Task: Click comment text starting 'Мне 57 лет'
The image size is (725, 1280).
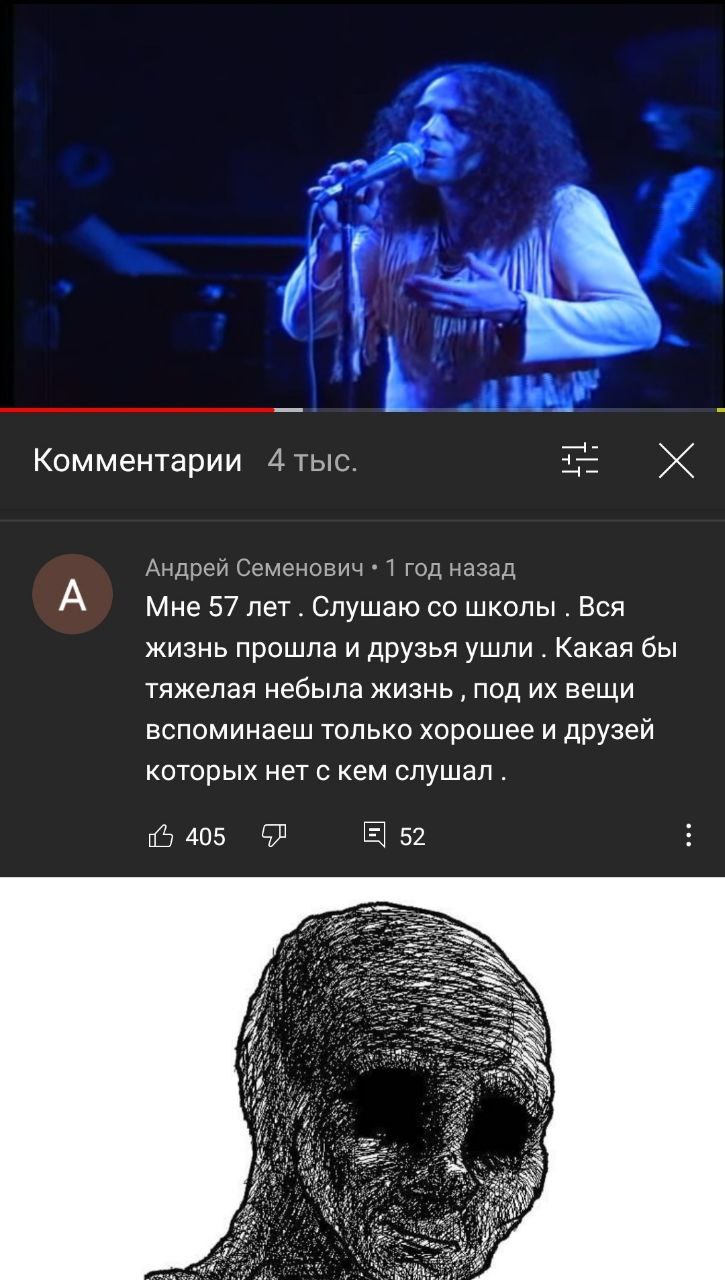Action: tap(412, 690)
